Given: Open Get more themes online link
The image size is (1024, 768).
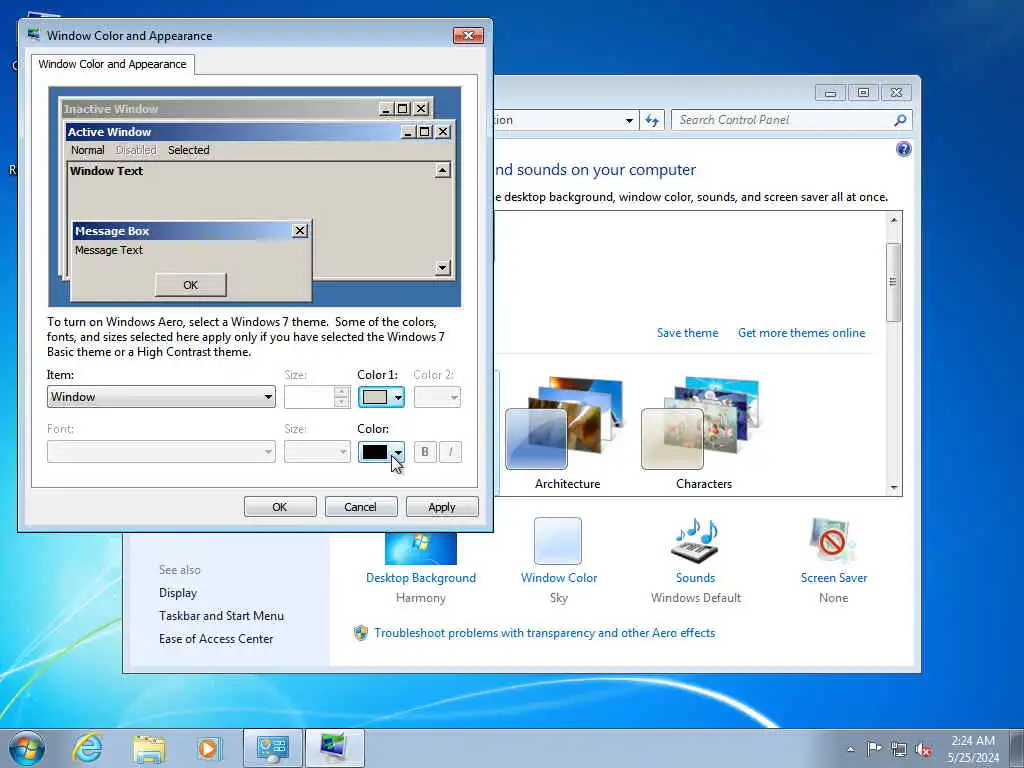Looking at the screenshot, I should pyautogui.click(x=801, y=333).
